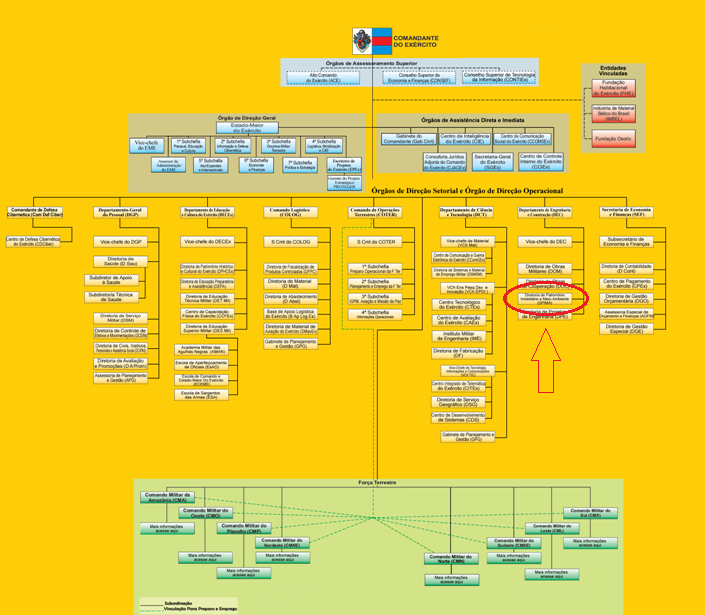Select Comandante de Defesa Cibernética (Com Def Ciber)

(35, 212)
